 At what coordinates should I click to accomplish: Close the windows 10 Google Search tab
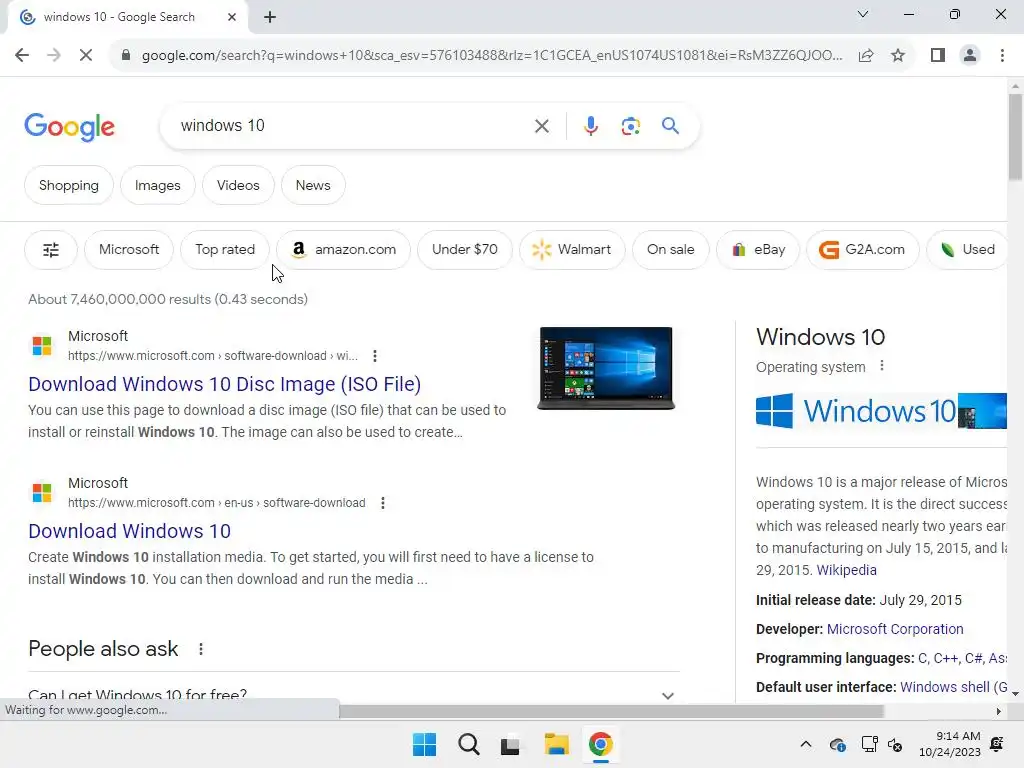[231, 17]
